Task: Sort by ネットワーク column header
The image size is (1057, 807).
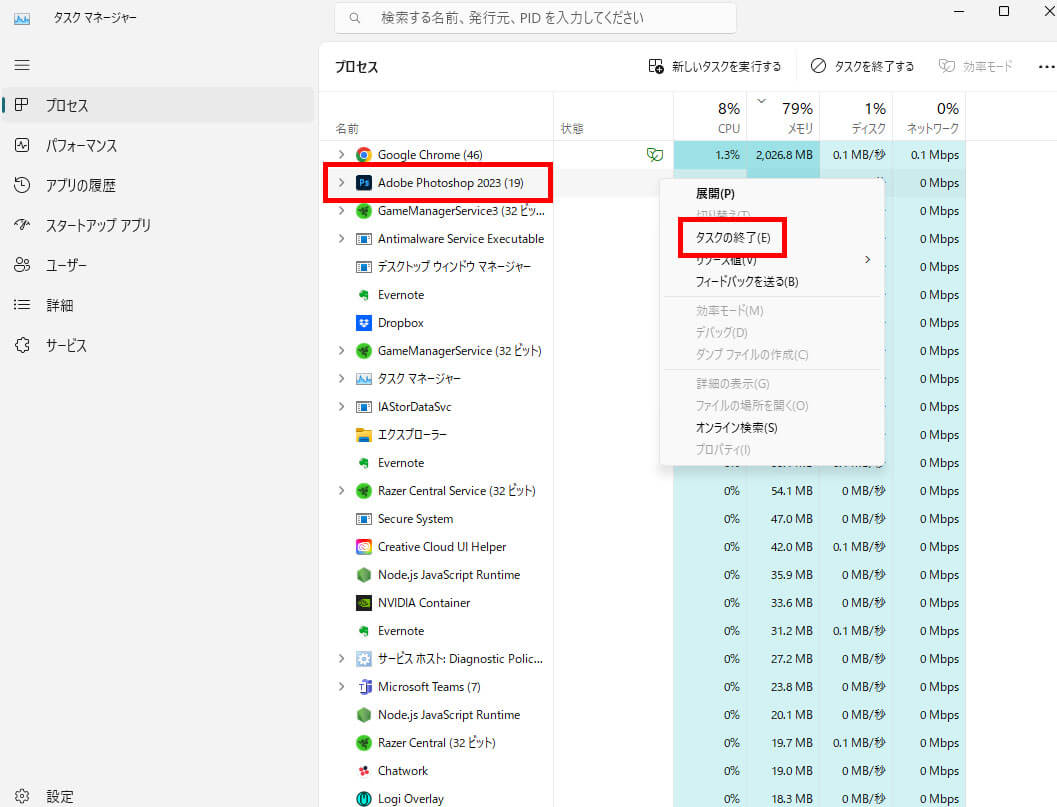Action: tap(930, 117)
